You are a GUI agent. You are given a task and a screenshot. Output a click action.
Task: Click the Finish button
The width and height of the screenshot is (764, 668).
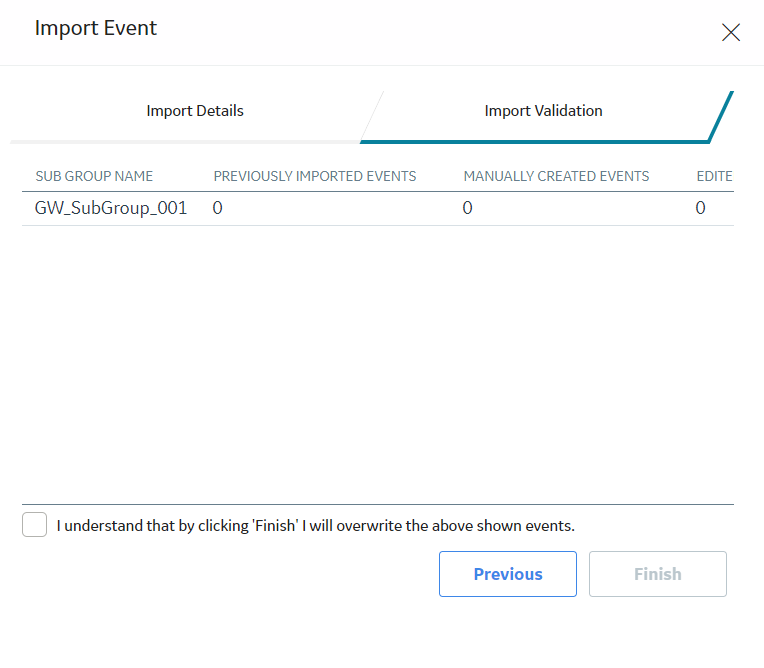(x=658, y=574)
